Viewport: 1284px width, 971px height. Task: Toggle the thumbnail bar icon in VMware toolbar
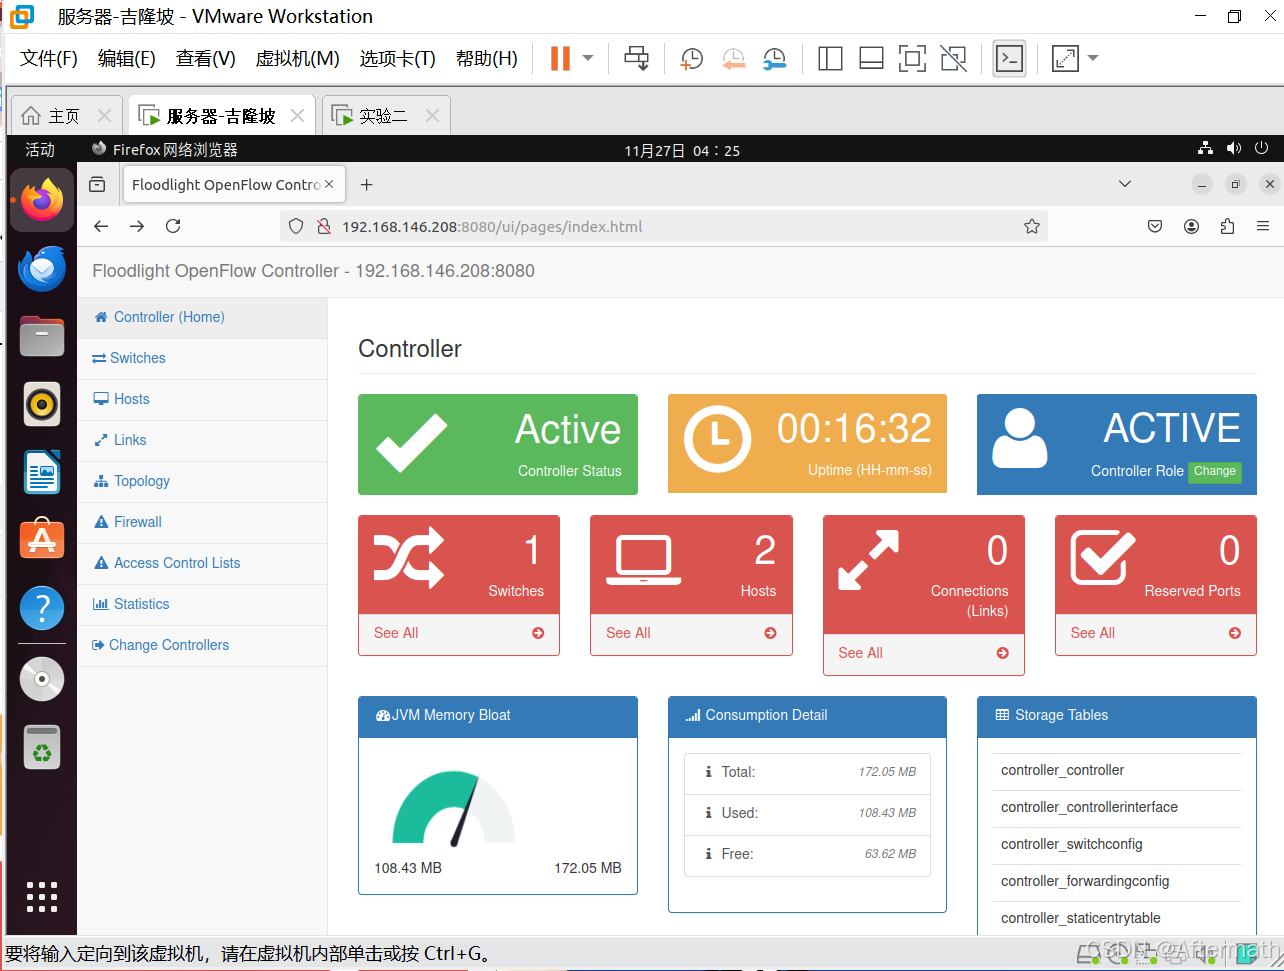871,59
